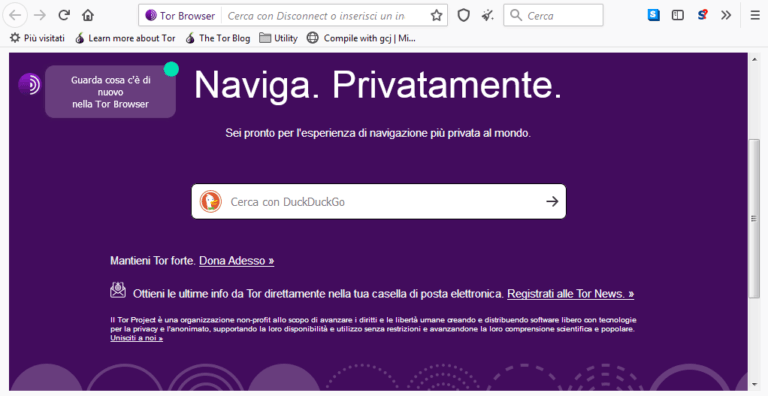Image resolution: width=768 pixels, height=396 pixels.
Task: Open the hamburger application menu
Action: 755,15
